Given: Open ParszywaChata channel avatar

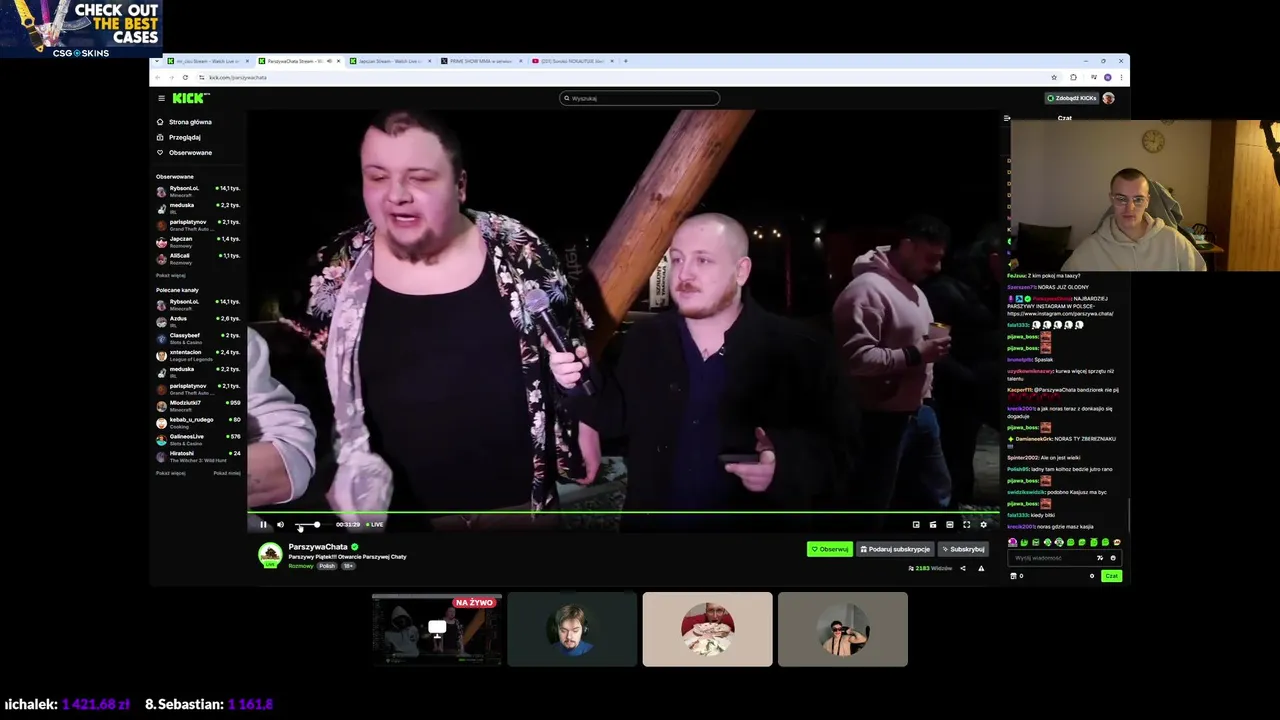Looking at the screenshot, I should (270, 555).
